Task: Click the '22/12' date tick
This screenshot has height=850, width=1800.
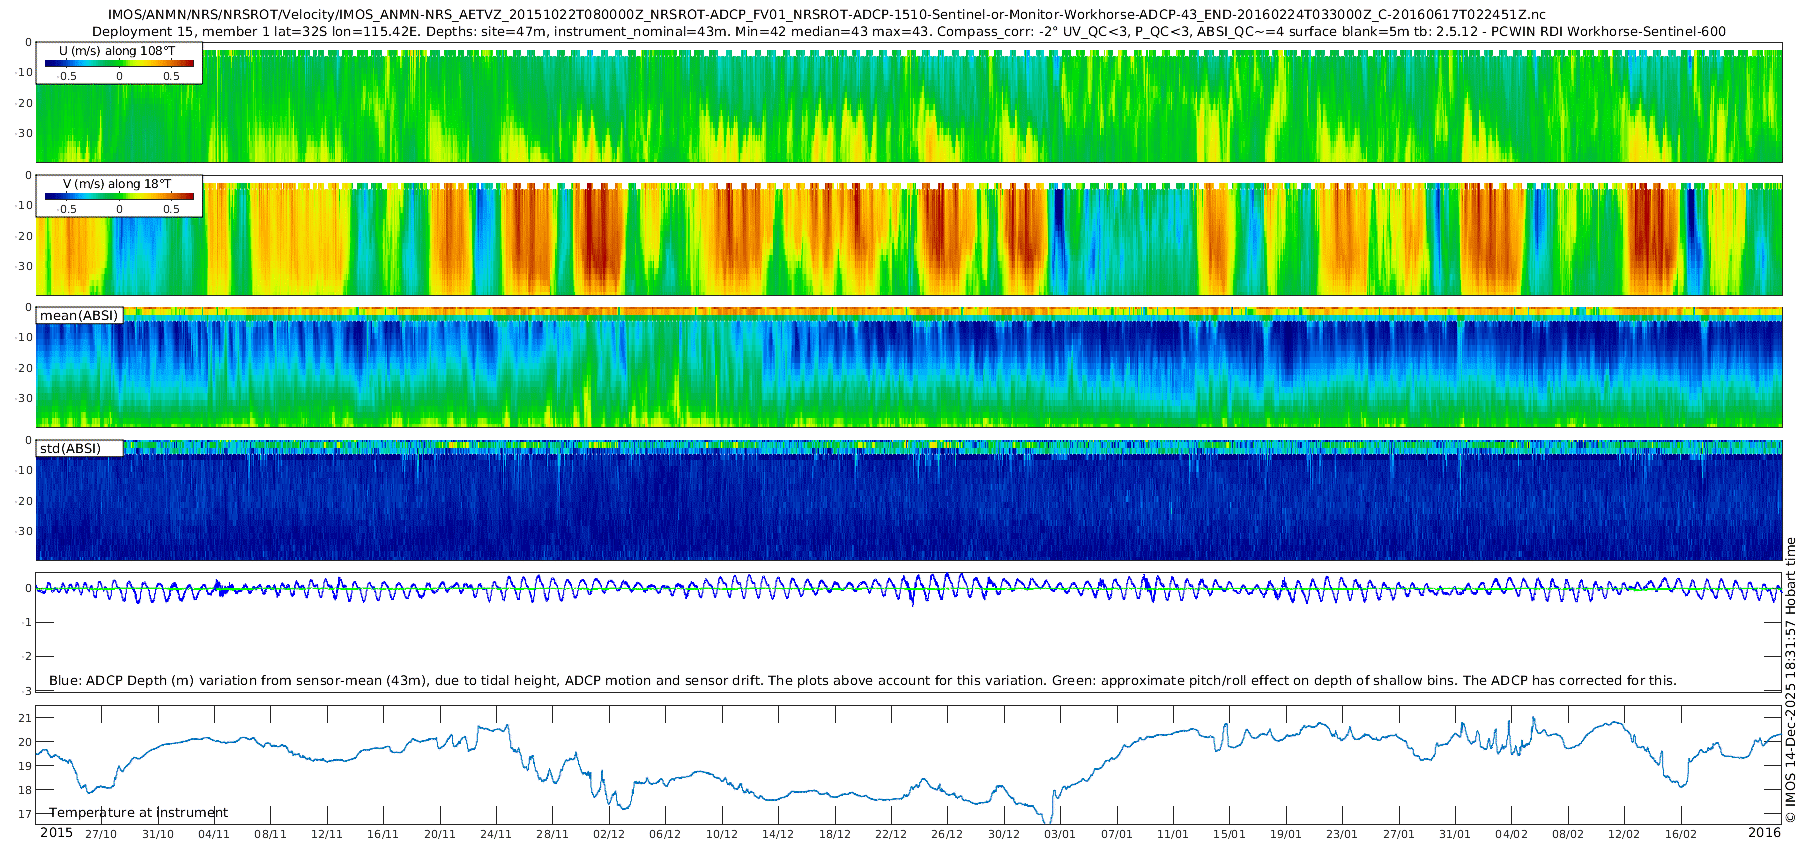Action: [x=891, y=835]
